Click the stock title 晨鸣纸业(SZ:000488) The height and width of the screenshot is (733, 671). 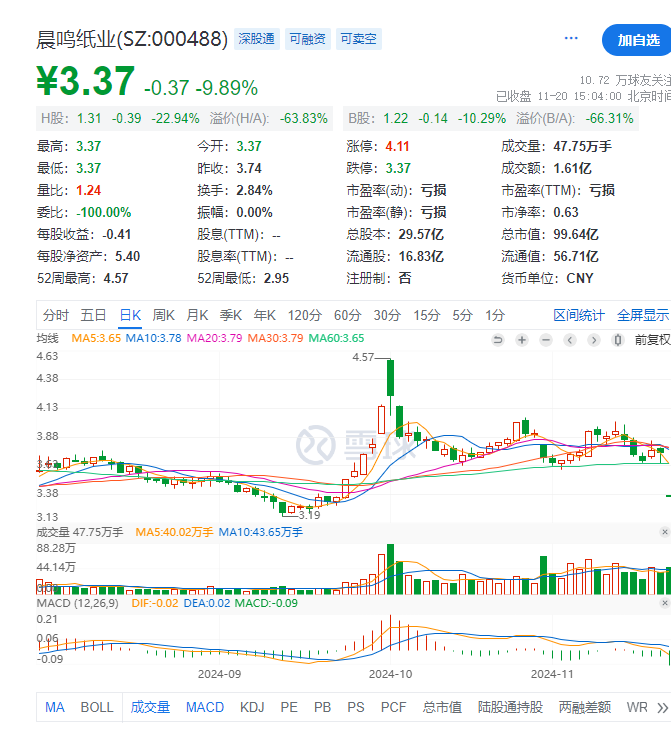132,39
